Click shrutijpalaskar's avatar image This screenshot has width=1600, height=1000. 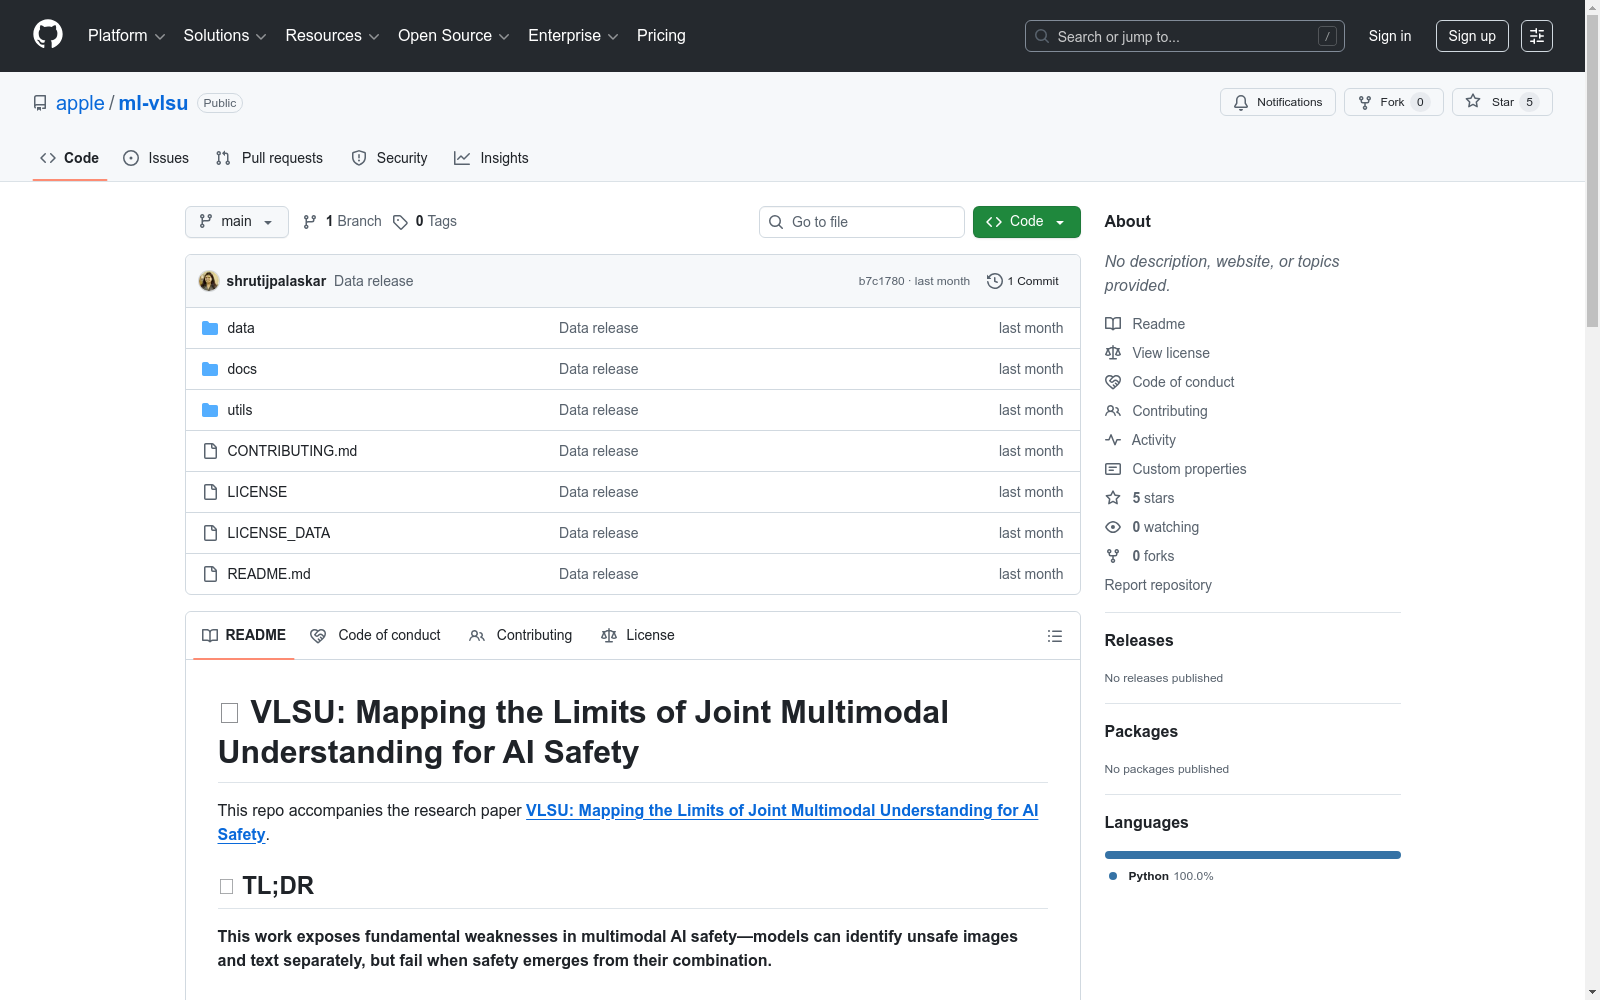click(209, 281)
